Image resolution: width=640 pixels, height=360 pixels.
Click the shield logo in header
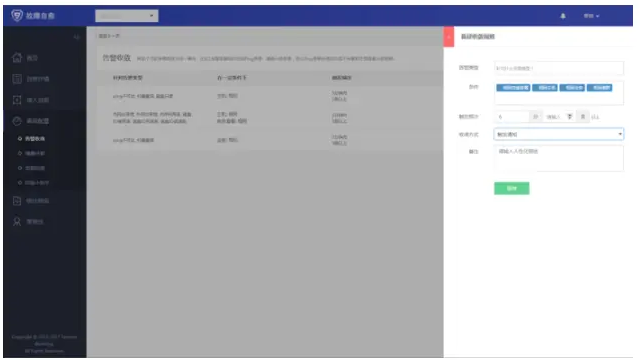(17, 16)
